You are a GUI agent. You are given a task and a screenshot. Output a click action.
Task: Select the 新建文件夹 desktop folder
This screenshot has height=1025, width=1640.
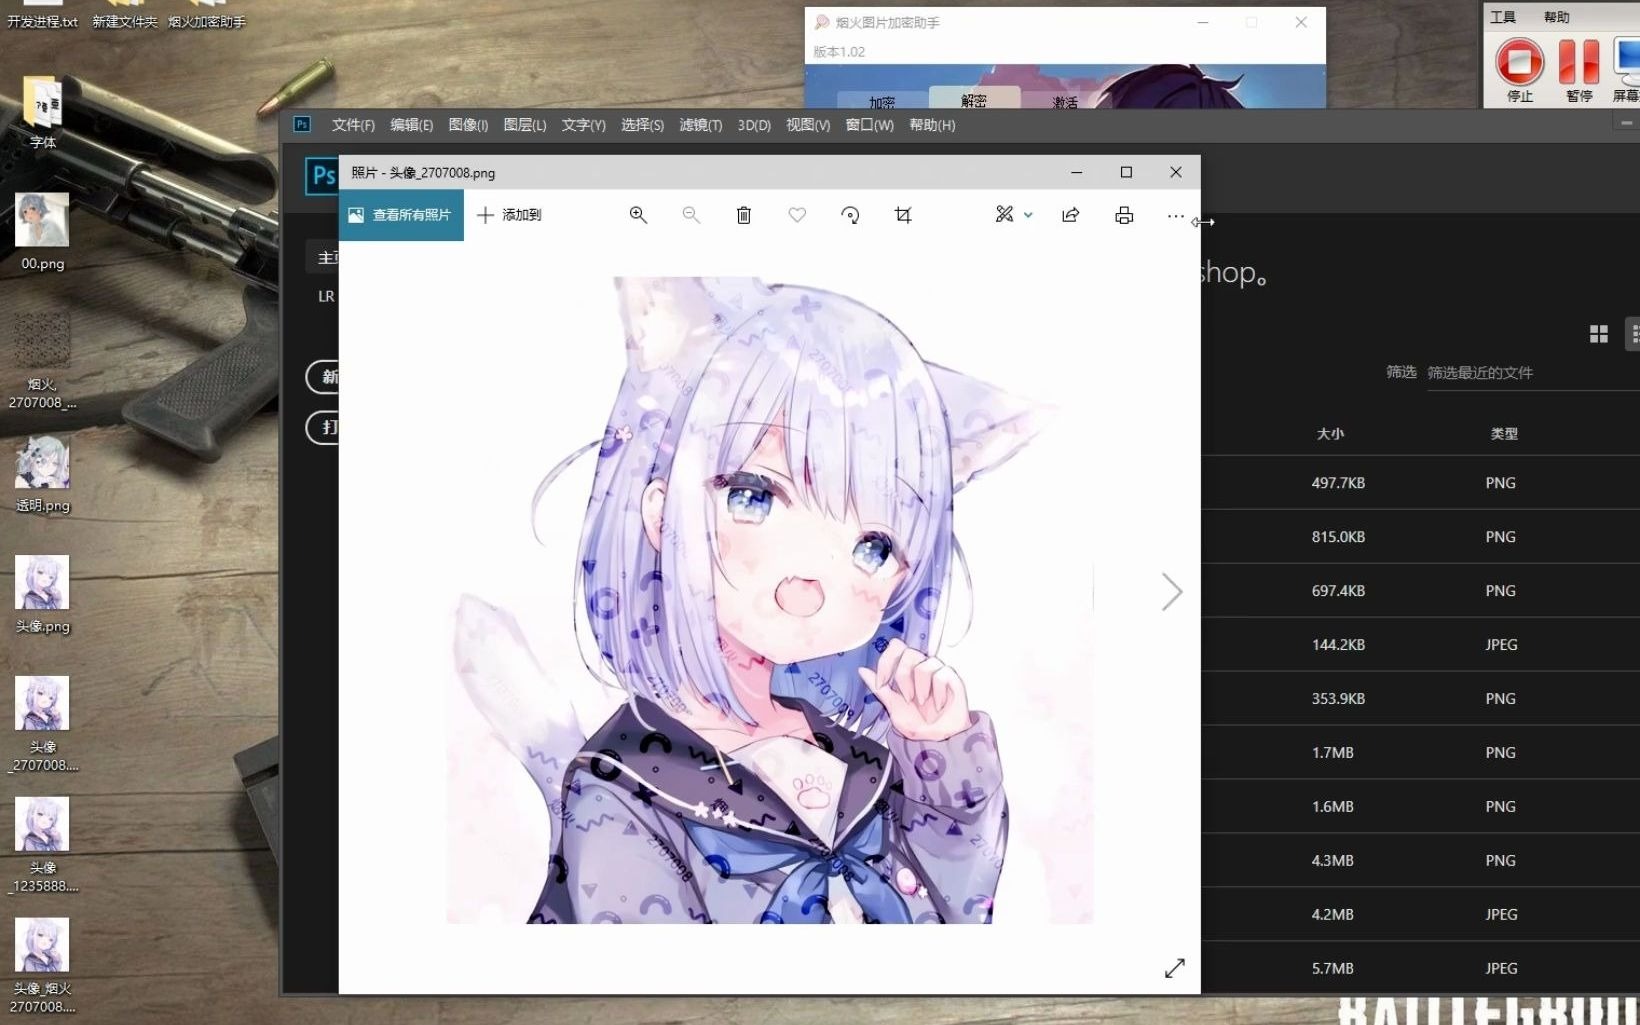click(x=125, y=16)
